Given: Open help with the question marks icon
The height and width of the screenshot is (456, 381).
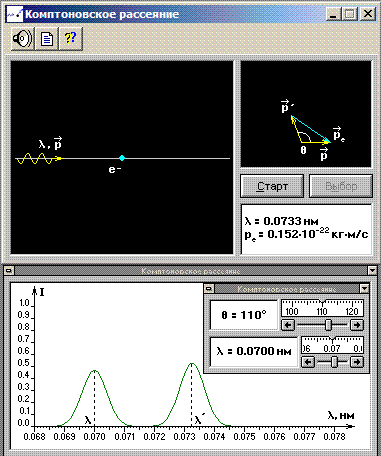Looking at the screenshot, I should pos(70,39).
